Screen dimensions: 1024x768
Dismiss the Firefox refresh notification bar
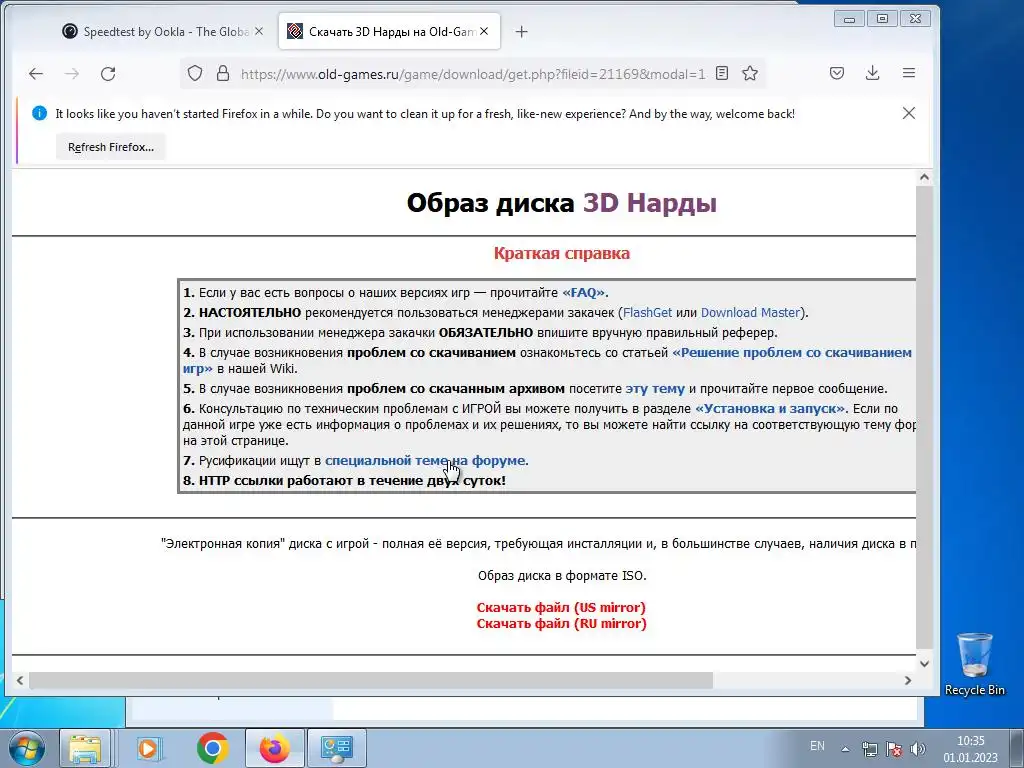pos(908,113)
